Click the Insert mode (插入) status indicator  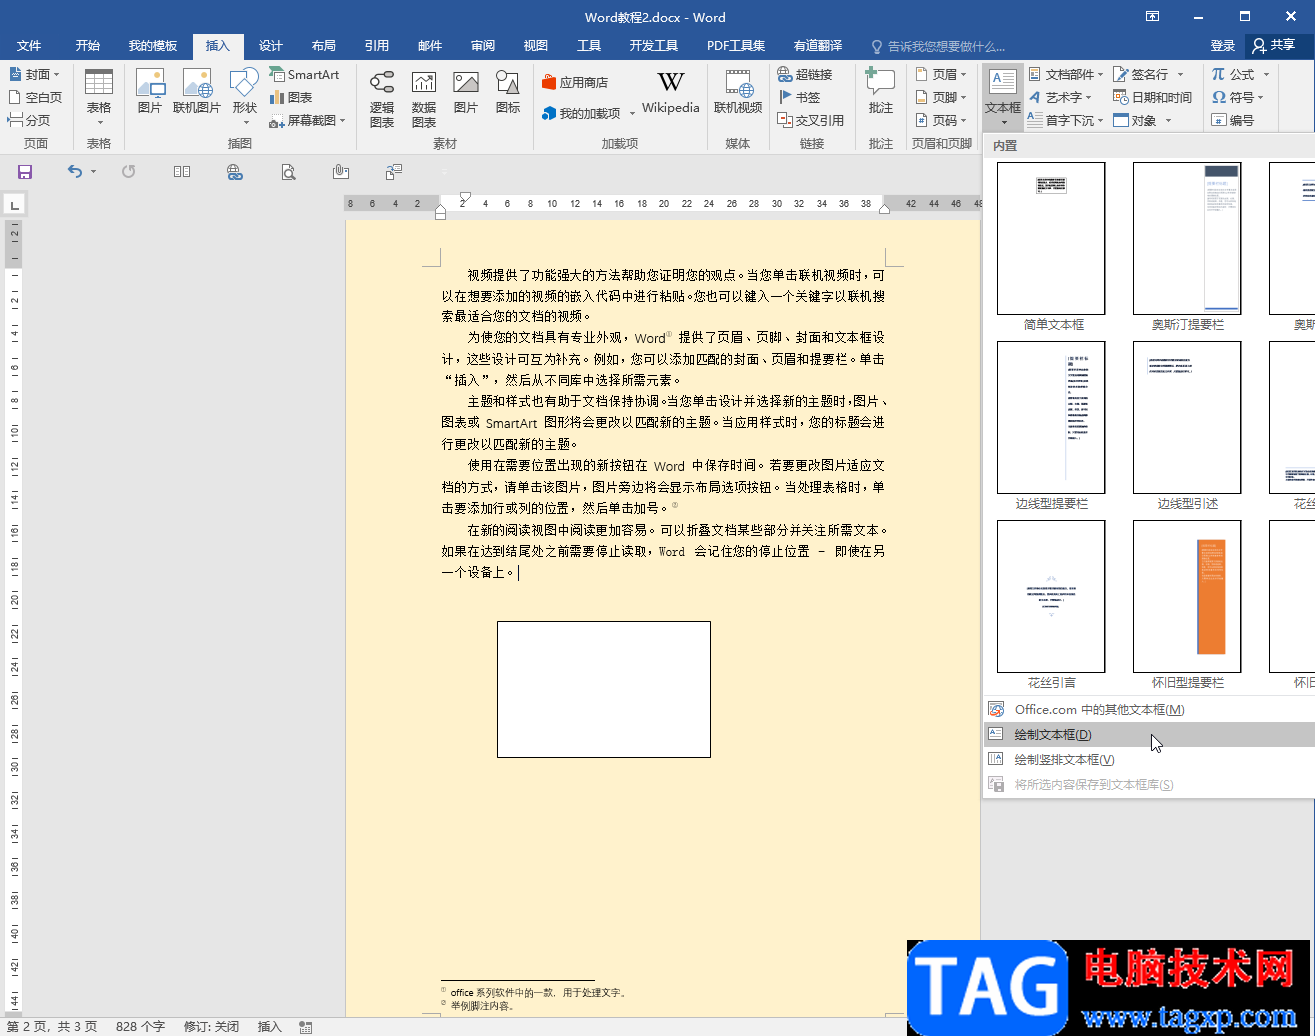270,1026
